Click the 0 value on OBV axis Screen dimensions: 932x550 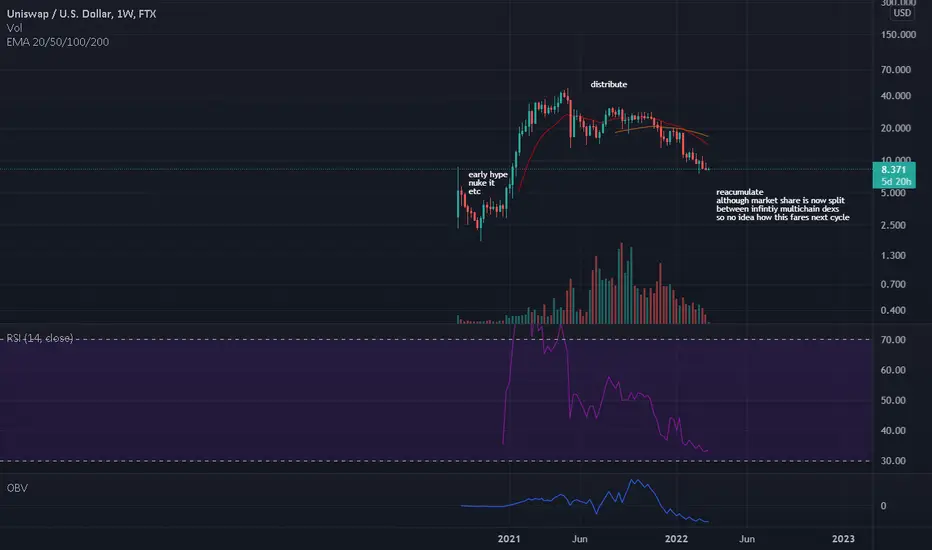pos(883,506)
